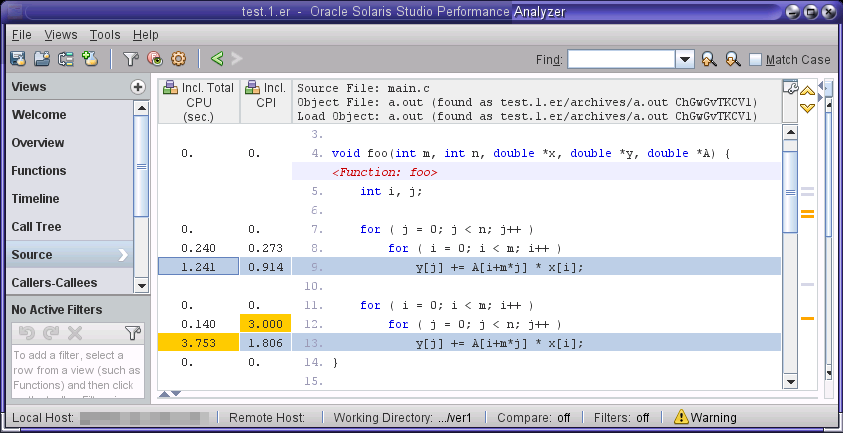Click source line 9 statement
Viewport: 843px width, 433px height.
536,267
